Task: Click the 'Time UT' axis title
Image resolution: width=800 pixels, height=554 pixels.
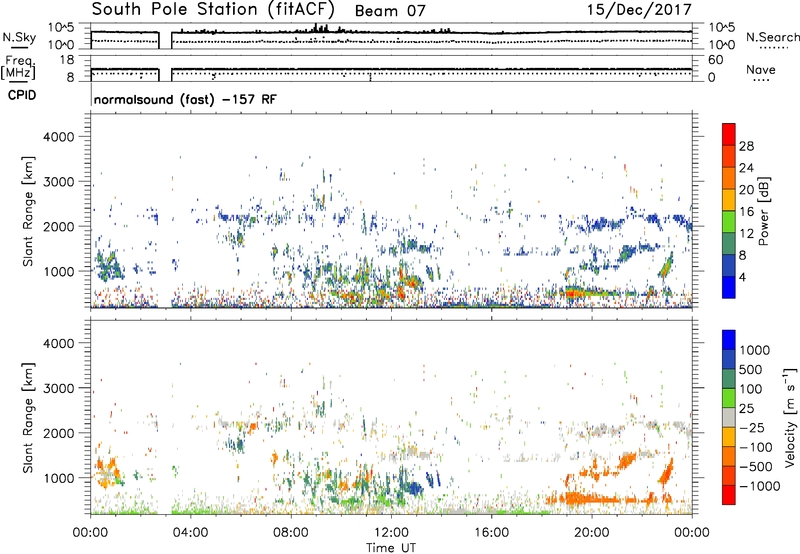Action: click(x=391, y=548)
